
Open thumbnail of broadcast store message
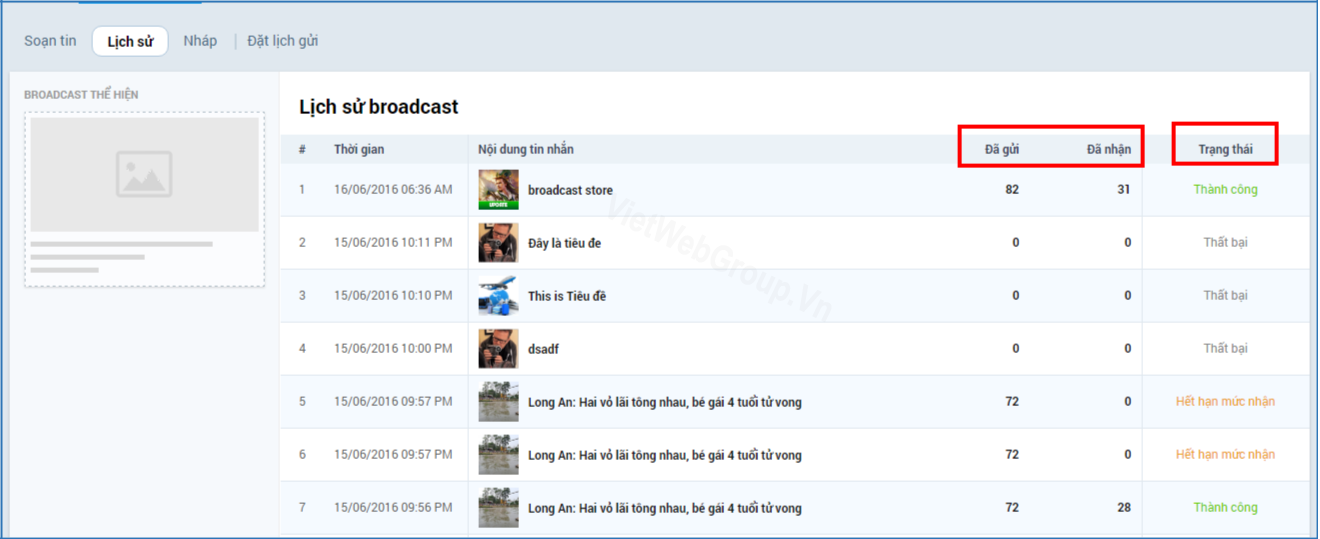[x=498, y=190]
